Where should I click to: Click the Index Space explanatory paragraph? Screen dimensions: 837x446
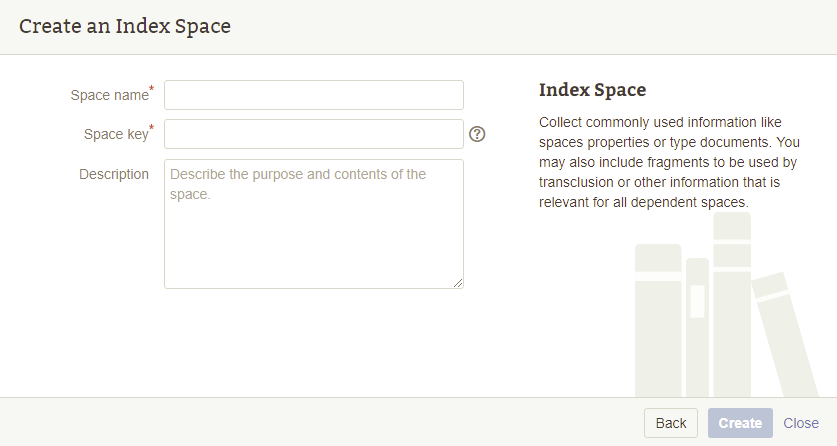[668, 162]
